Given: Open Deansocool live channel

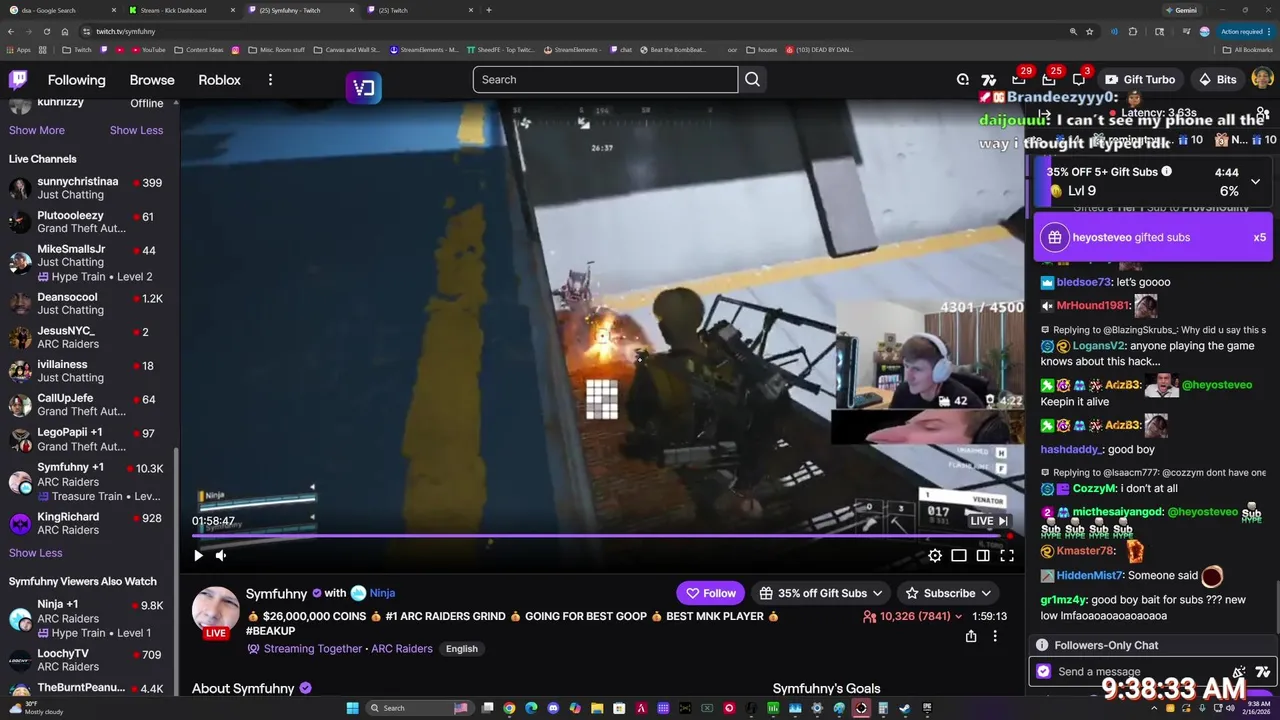Looking at the screenshot, I should [88, 303].
